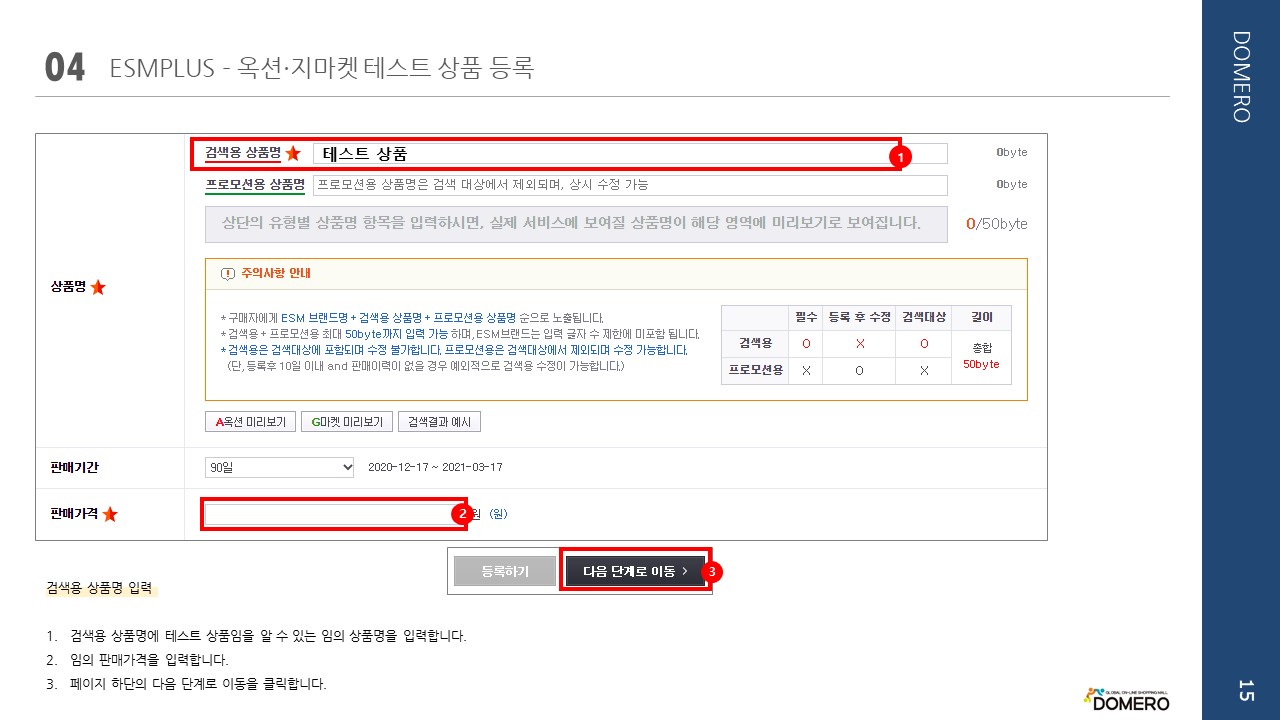Screen dimensions: 1280x720
Task: Click the 검색용 상품명 label
Action: point(243,152)
